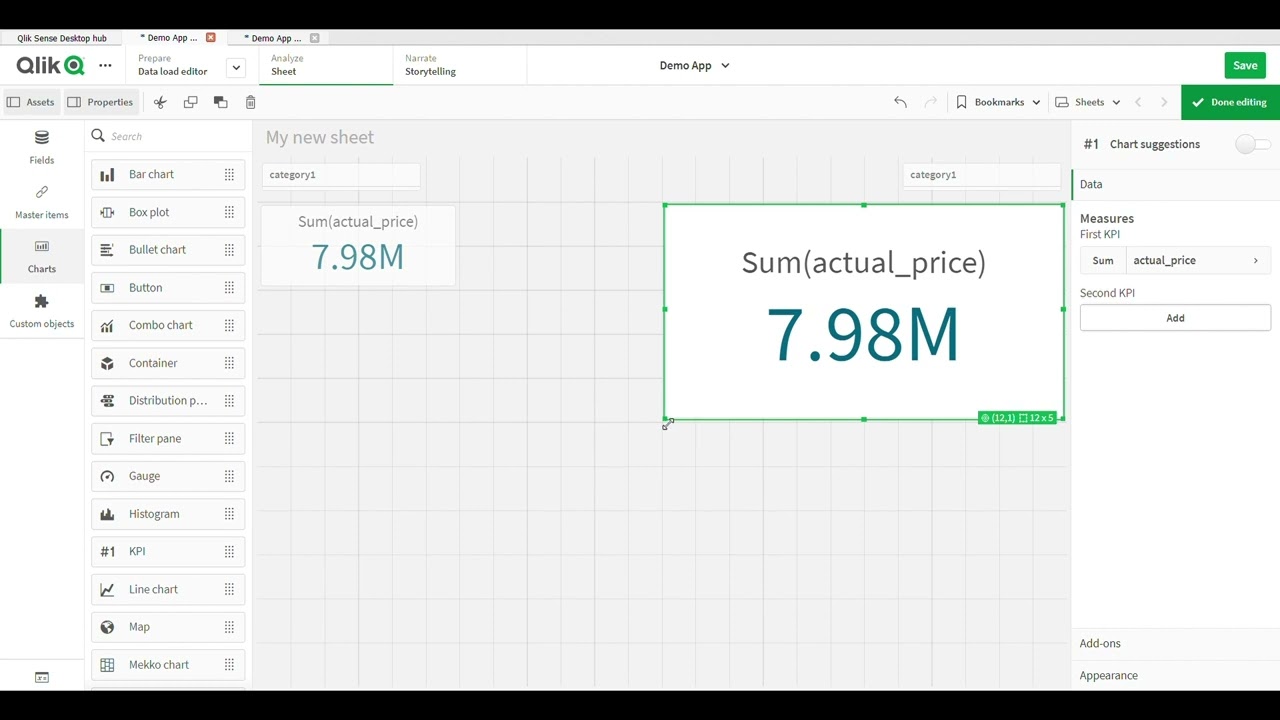Add a Second KPI measure
This screenshot has height=720, width=1280.
pos(1175,318)
